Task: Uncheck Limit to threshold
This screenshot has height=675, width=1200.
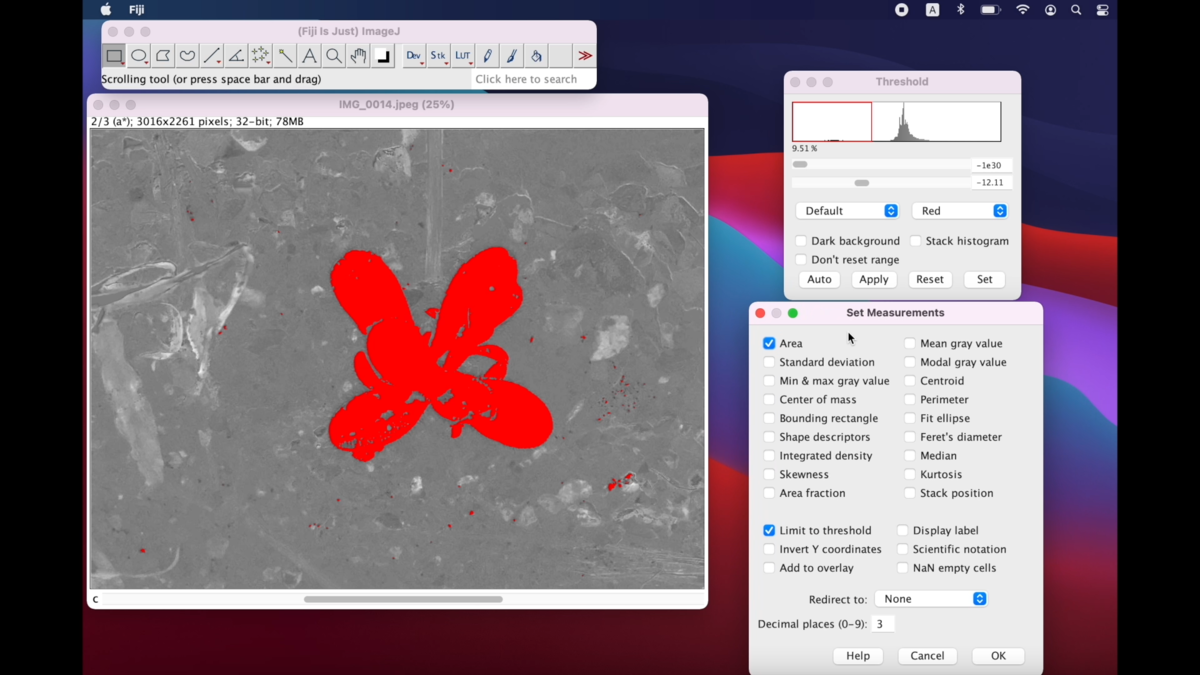Action: tap(769, 531)
